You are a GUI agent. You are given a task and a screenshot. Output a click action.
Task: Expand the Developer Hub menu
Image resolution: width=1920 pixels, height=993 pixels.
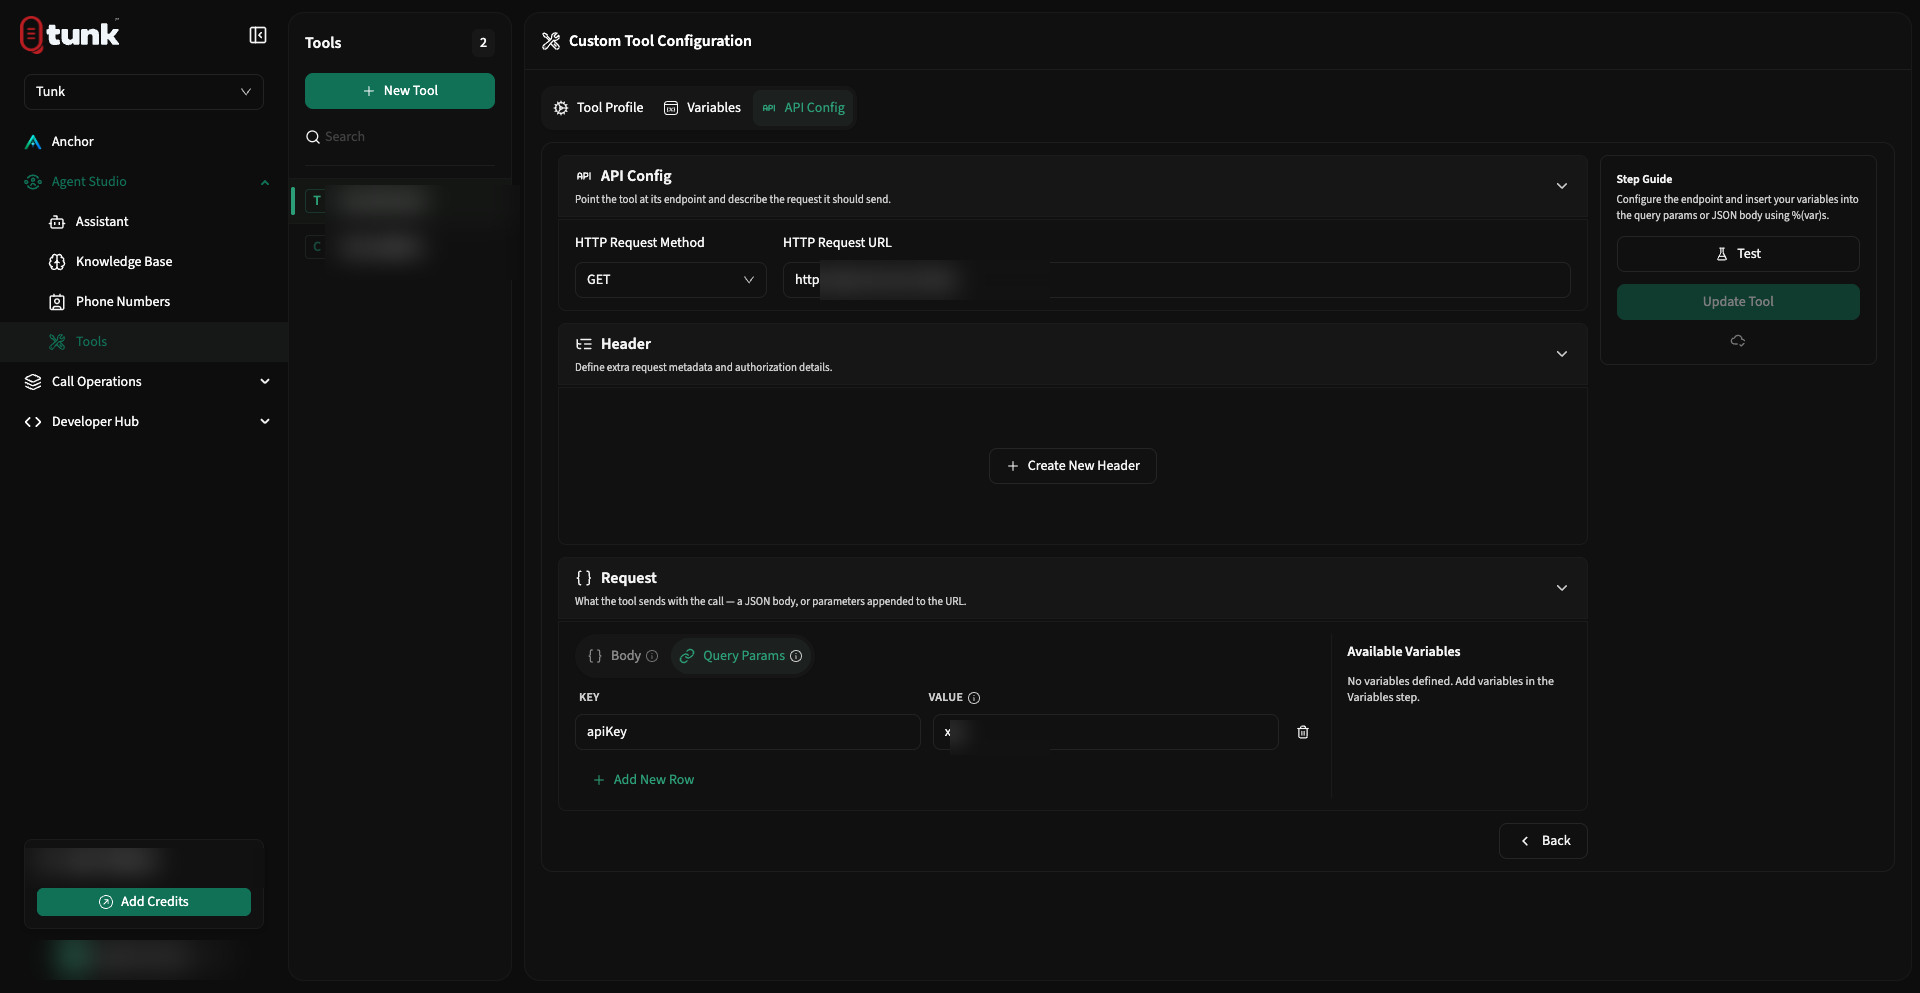(265, 422)
